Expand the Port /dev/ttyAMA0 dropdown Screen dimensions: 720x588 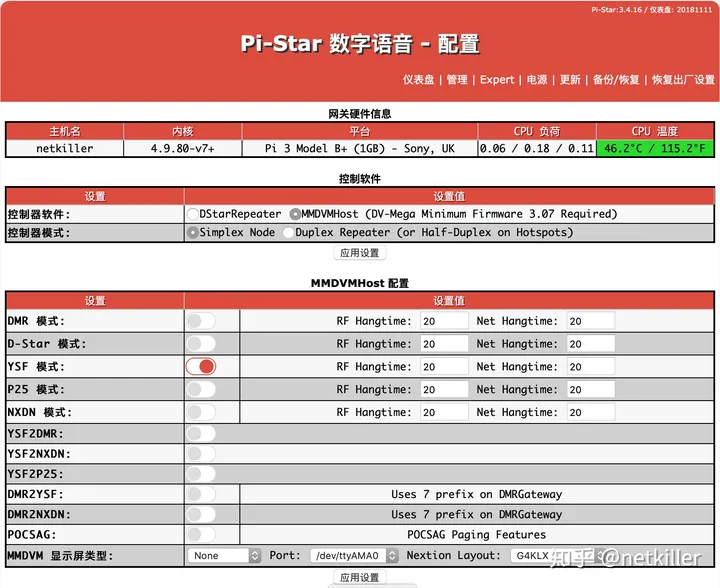355,555
